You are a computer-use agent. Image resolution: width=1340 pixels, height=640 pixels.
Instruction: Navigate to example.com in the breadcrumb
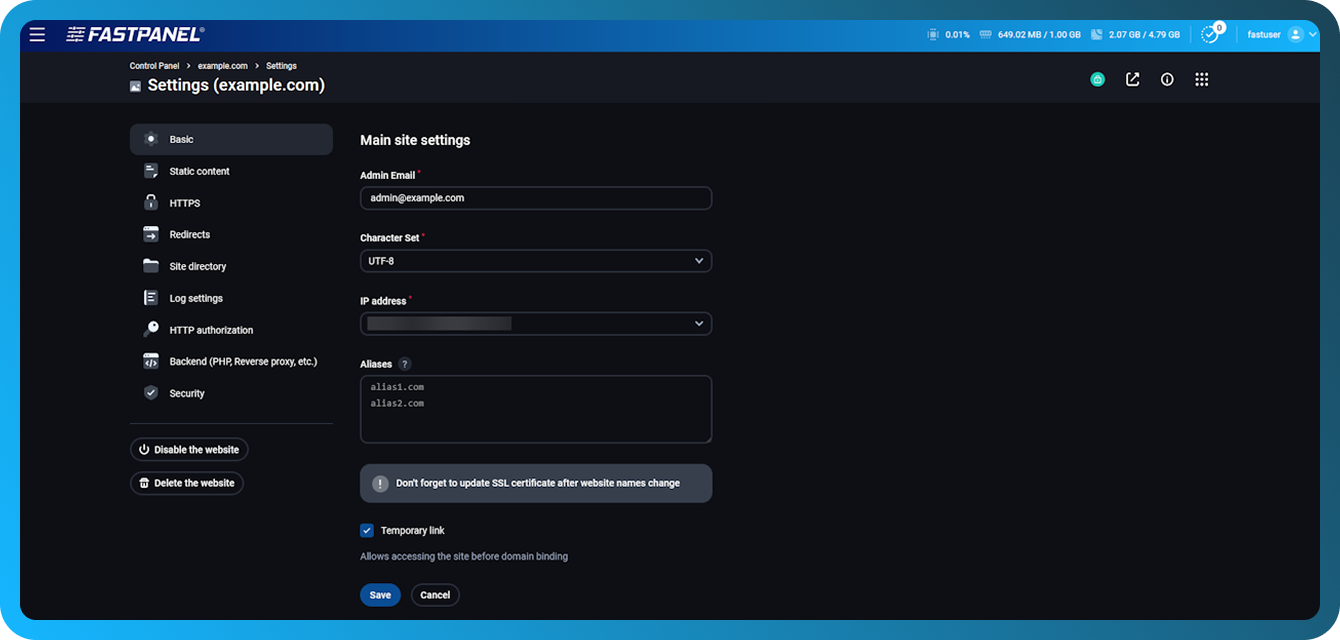tap(222, 65)
